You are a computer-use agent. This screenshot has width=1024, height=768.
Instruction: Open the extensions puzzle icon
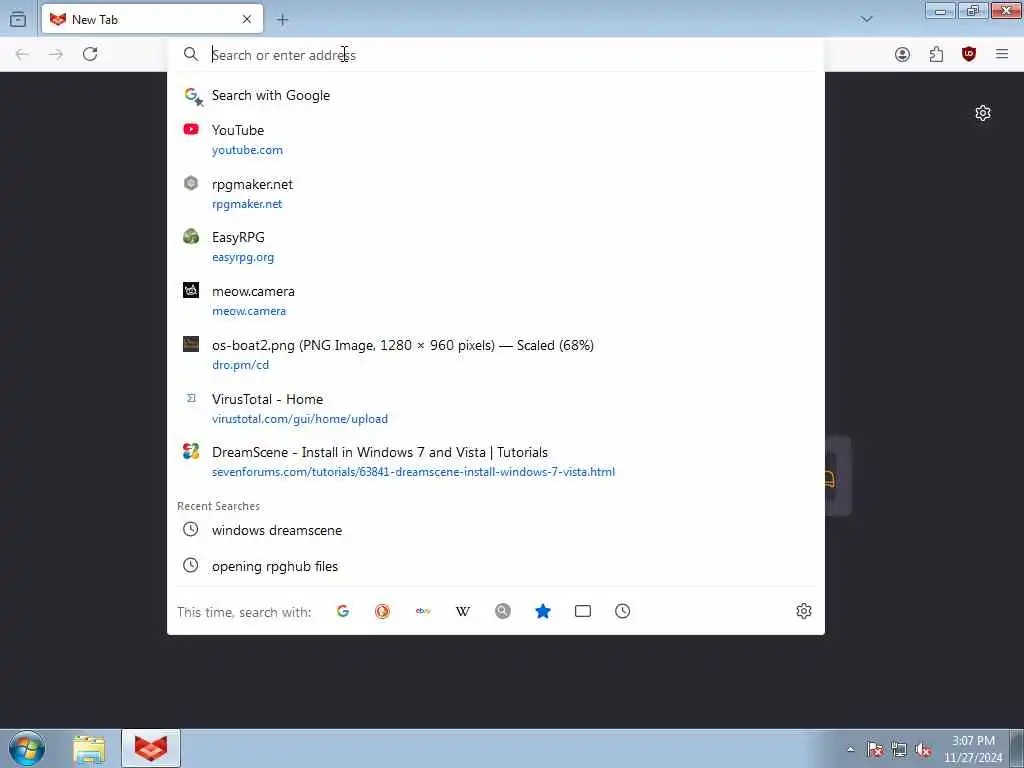936,54
